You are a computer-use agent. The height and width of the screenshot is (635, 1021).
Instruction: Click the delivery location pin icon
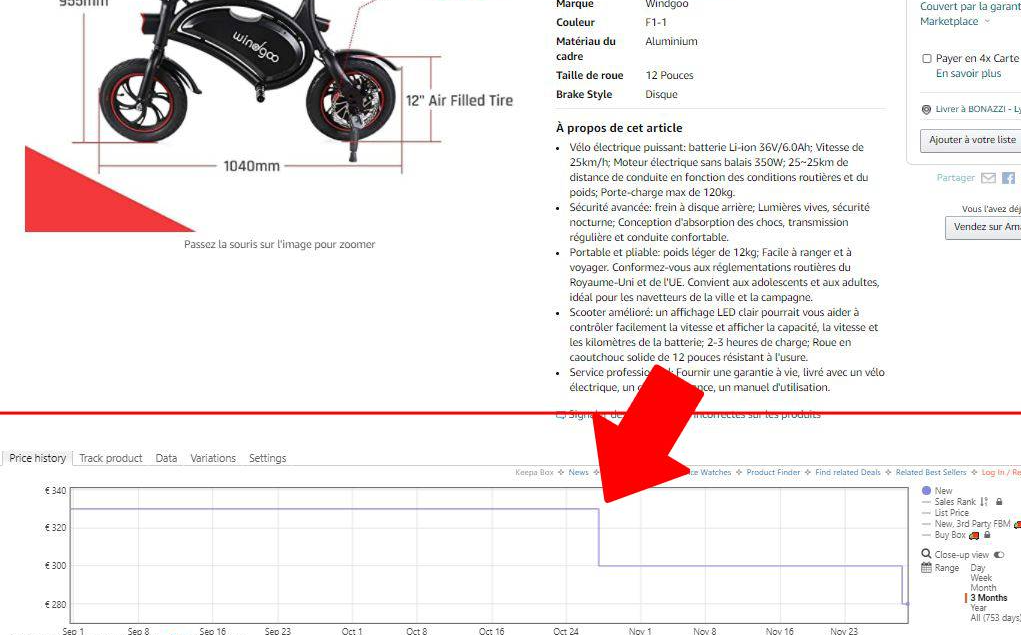tap(926, 110)
